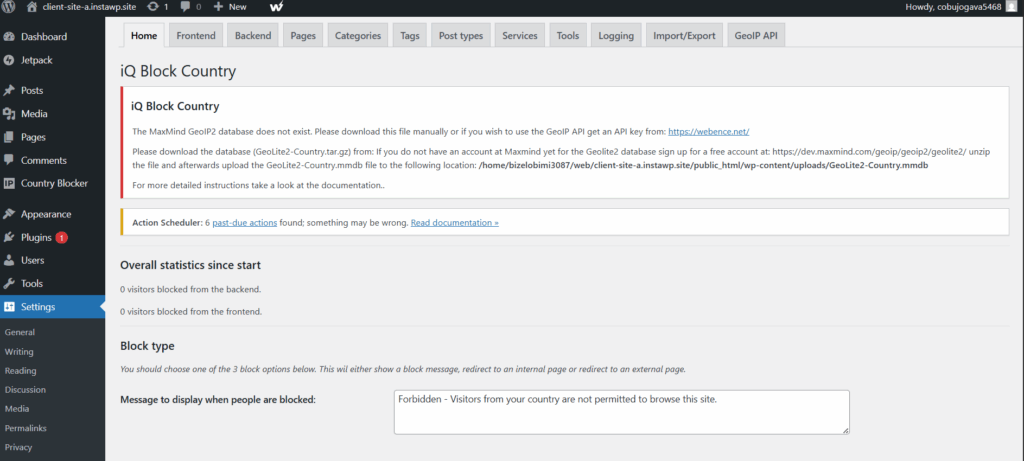The image size is (1024, 461).
Task: Open the GeoIP API tab
Action: pos(756,36)
